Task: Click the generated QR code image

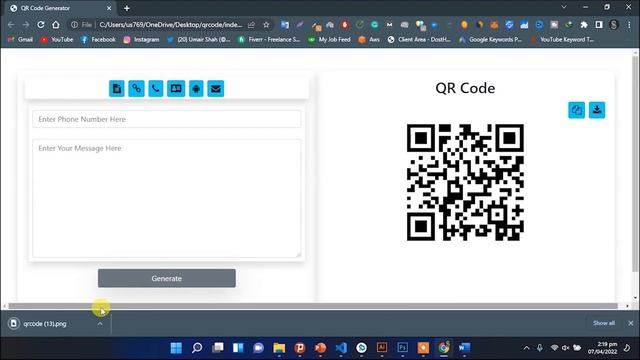Action: click(465, 182)
